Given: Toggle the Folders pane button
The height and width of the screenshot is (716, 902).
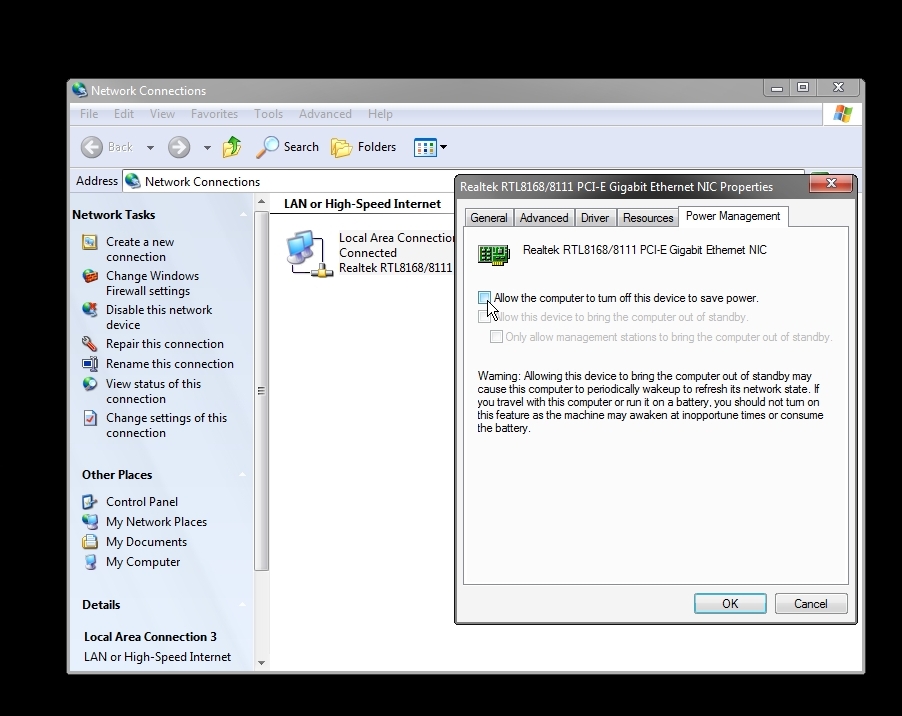Looking at the screenshot, I should click(x=364, y=147).
